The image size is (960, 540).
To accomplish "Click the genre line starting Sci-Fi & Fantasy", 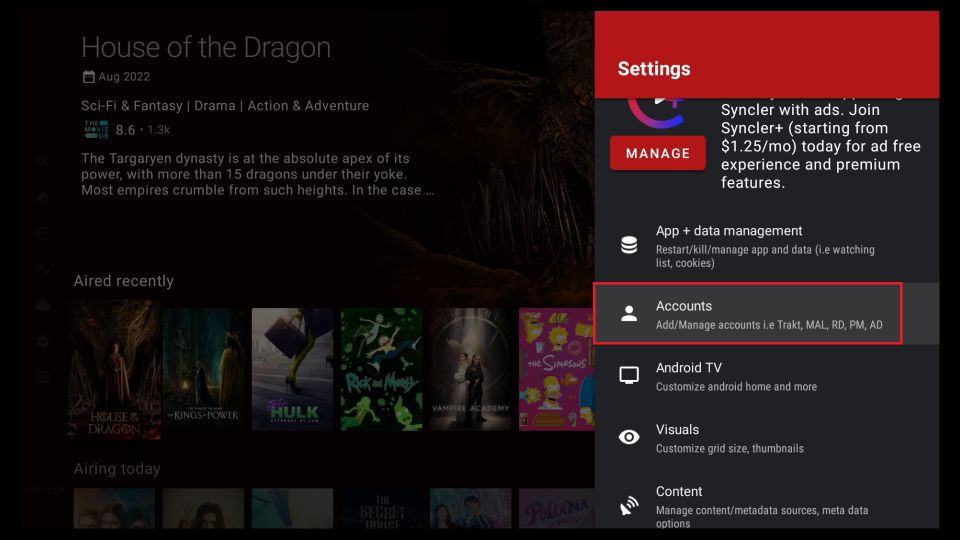I will click(x=225, y=105).
